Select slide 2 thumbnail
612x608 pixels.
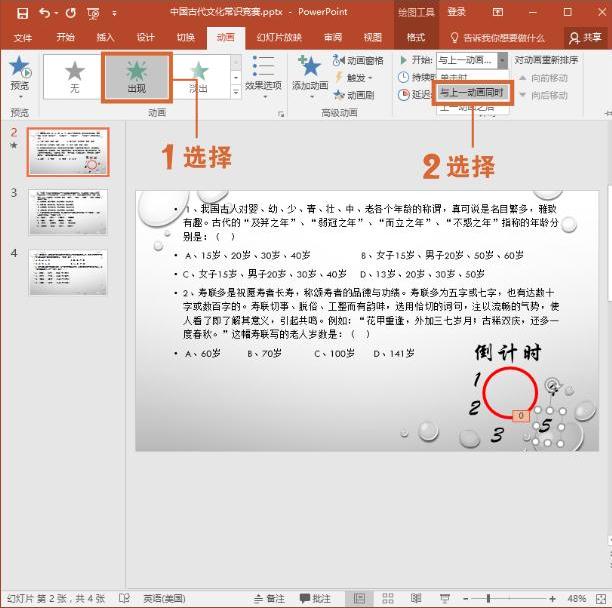pyautogui.click(x=68, y=152)
